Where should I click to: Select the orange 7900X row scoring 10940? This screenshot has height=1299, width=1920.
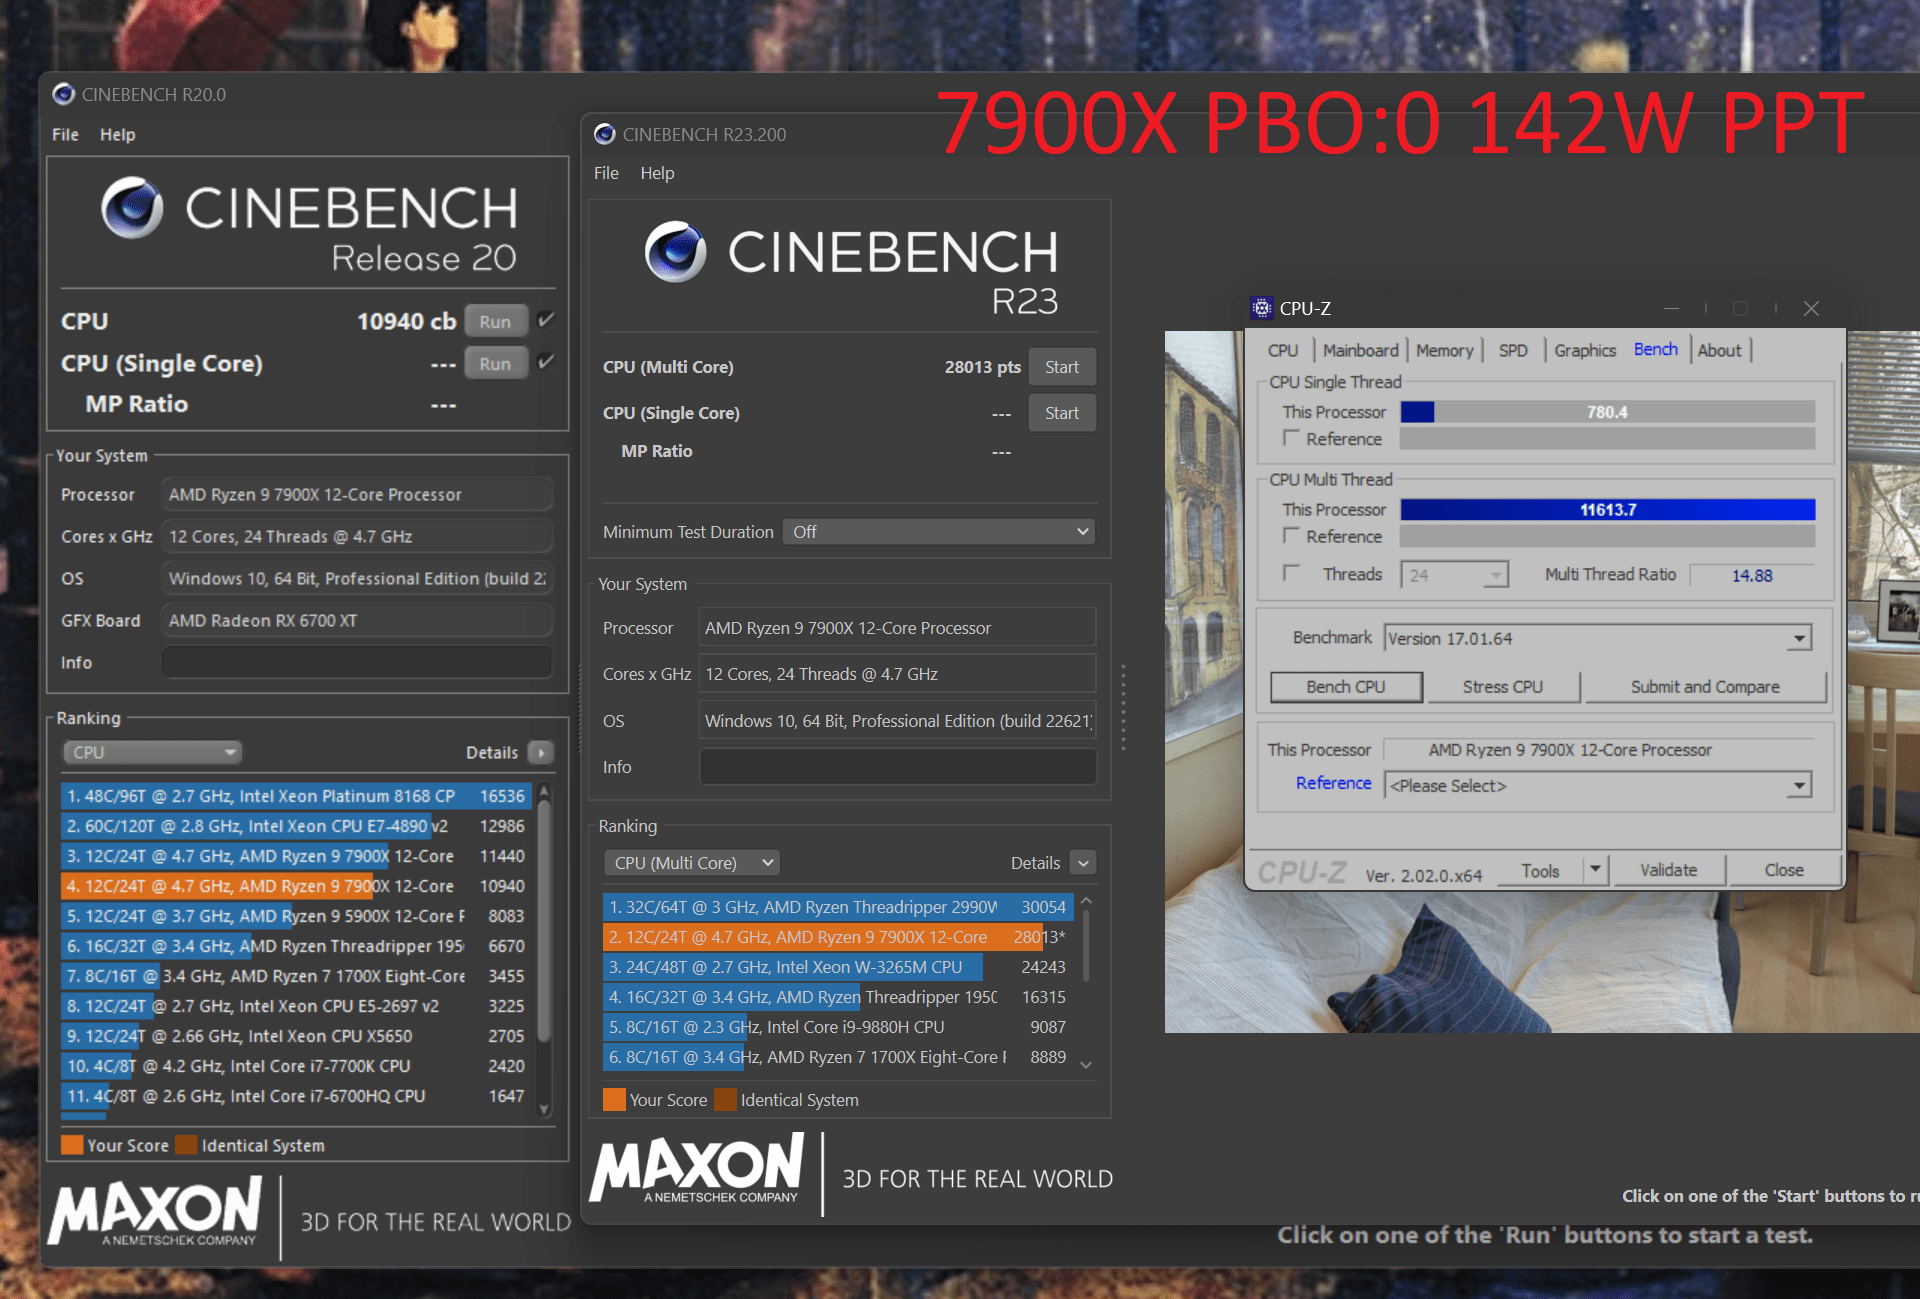click(x=295, y=886)
